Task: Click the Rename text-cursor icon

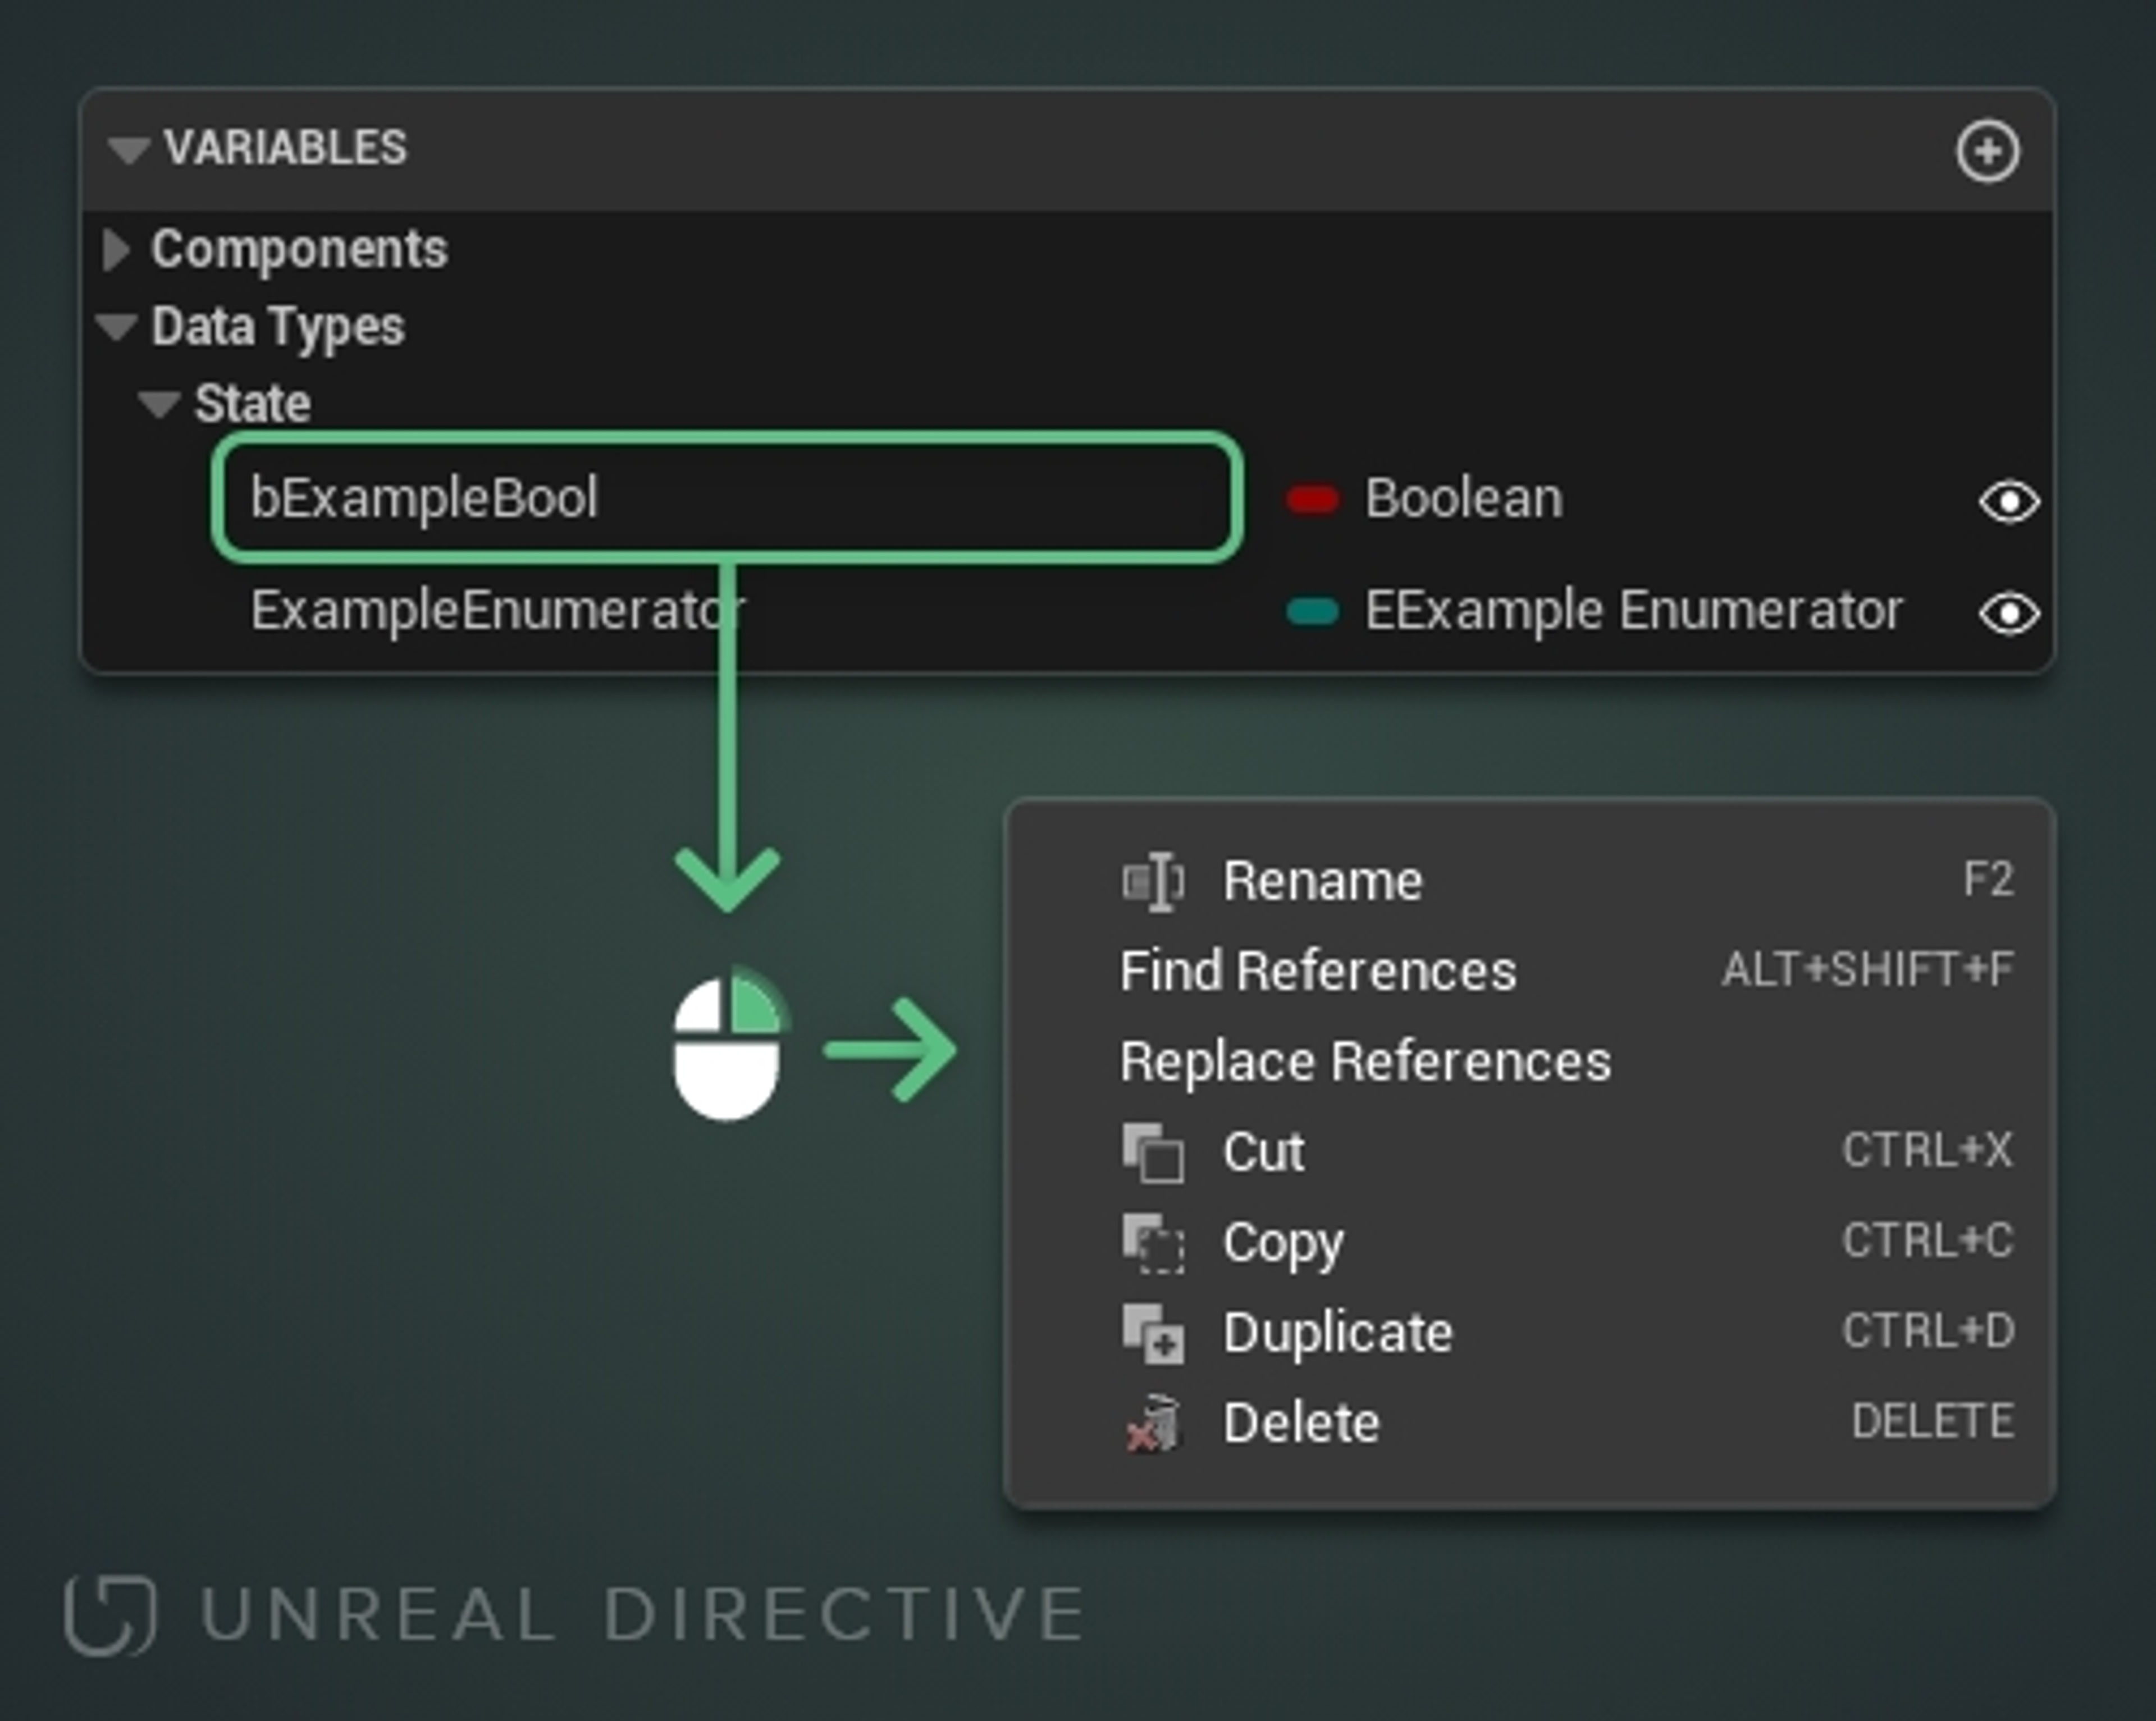Action: 1153,881
